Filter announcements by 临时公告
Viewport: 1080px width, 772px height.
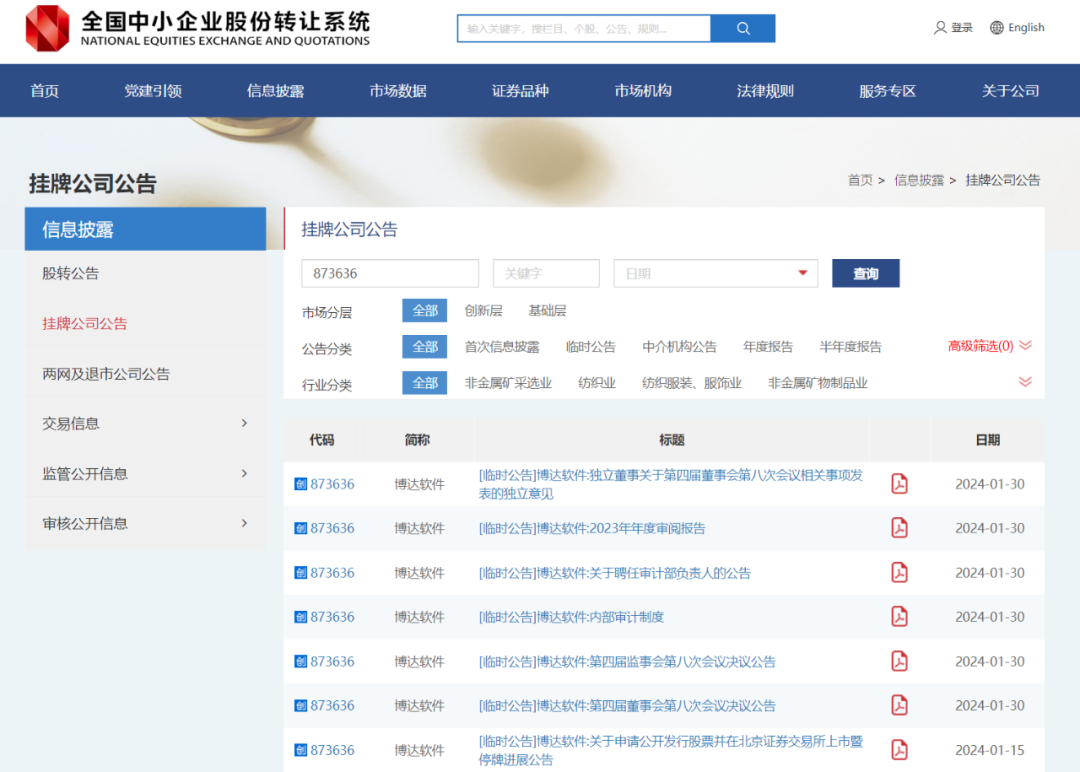tap(590, 346)
